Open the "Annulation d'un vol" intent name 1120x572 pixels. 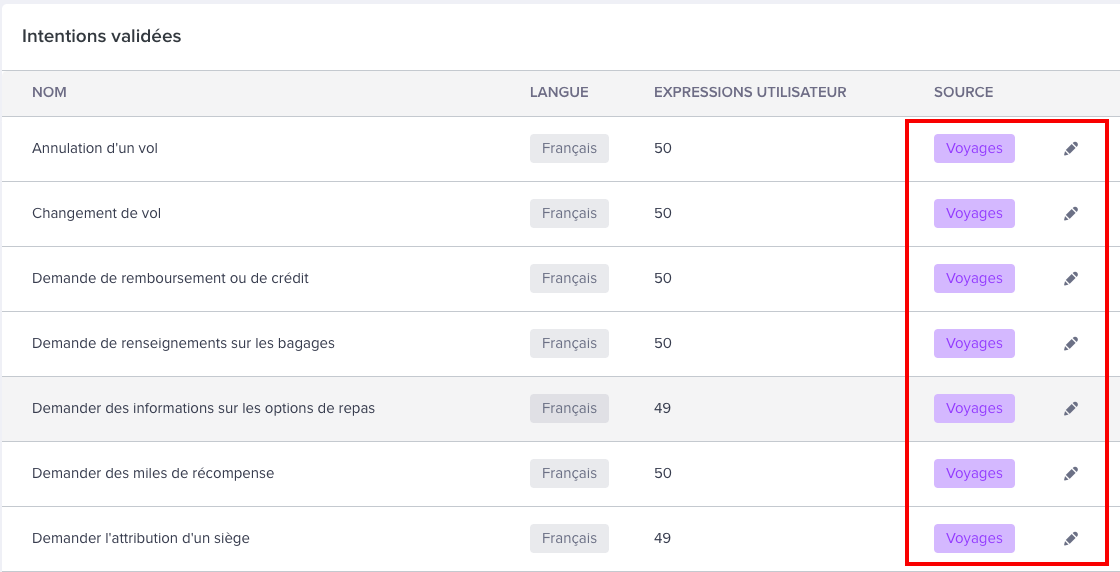click(x=95, y=149)
